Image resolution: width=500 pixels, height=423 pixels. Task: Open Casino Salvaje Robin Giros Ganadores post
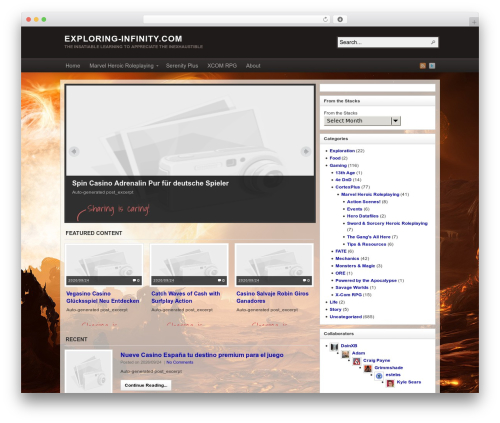tap(272, 297)
